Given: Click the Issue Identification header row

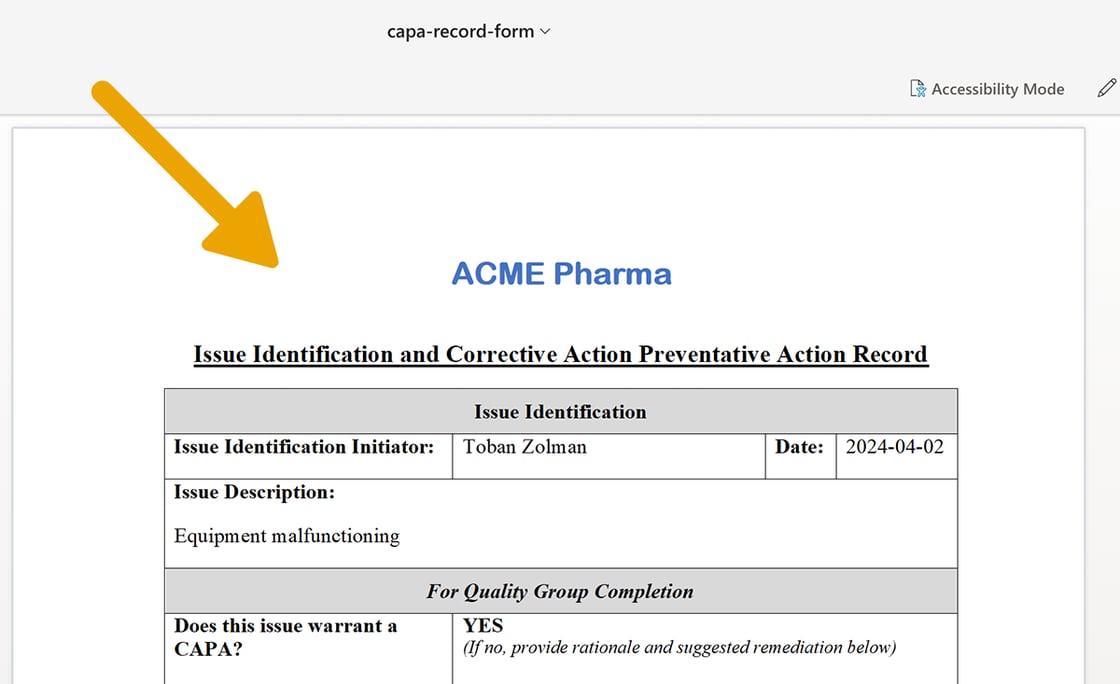Looking at the screenshot, I should coord(560,412).
